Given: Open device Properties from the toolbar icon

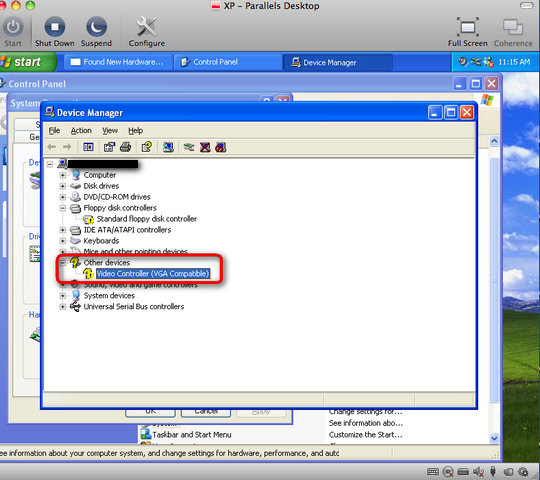Looking at the screenshot, I should tap(109, 147).
